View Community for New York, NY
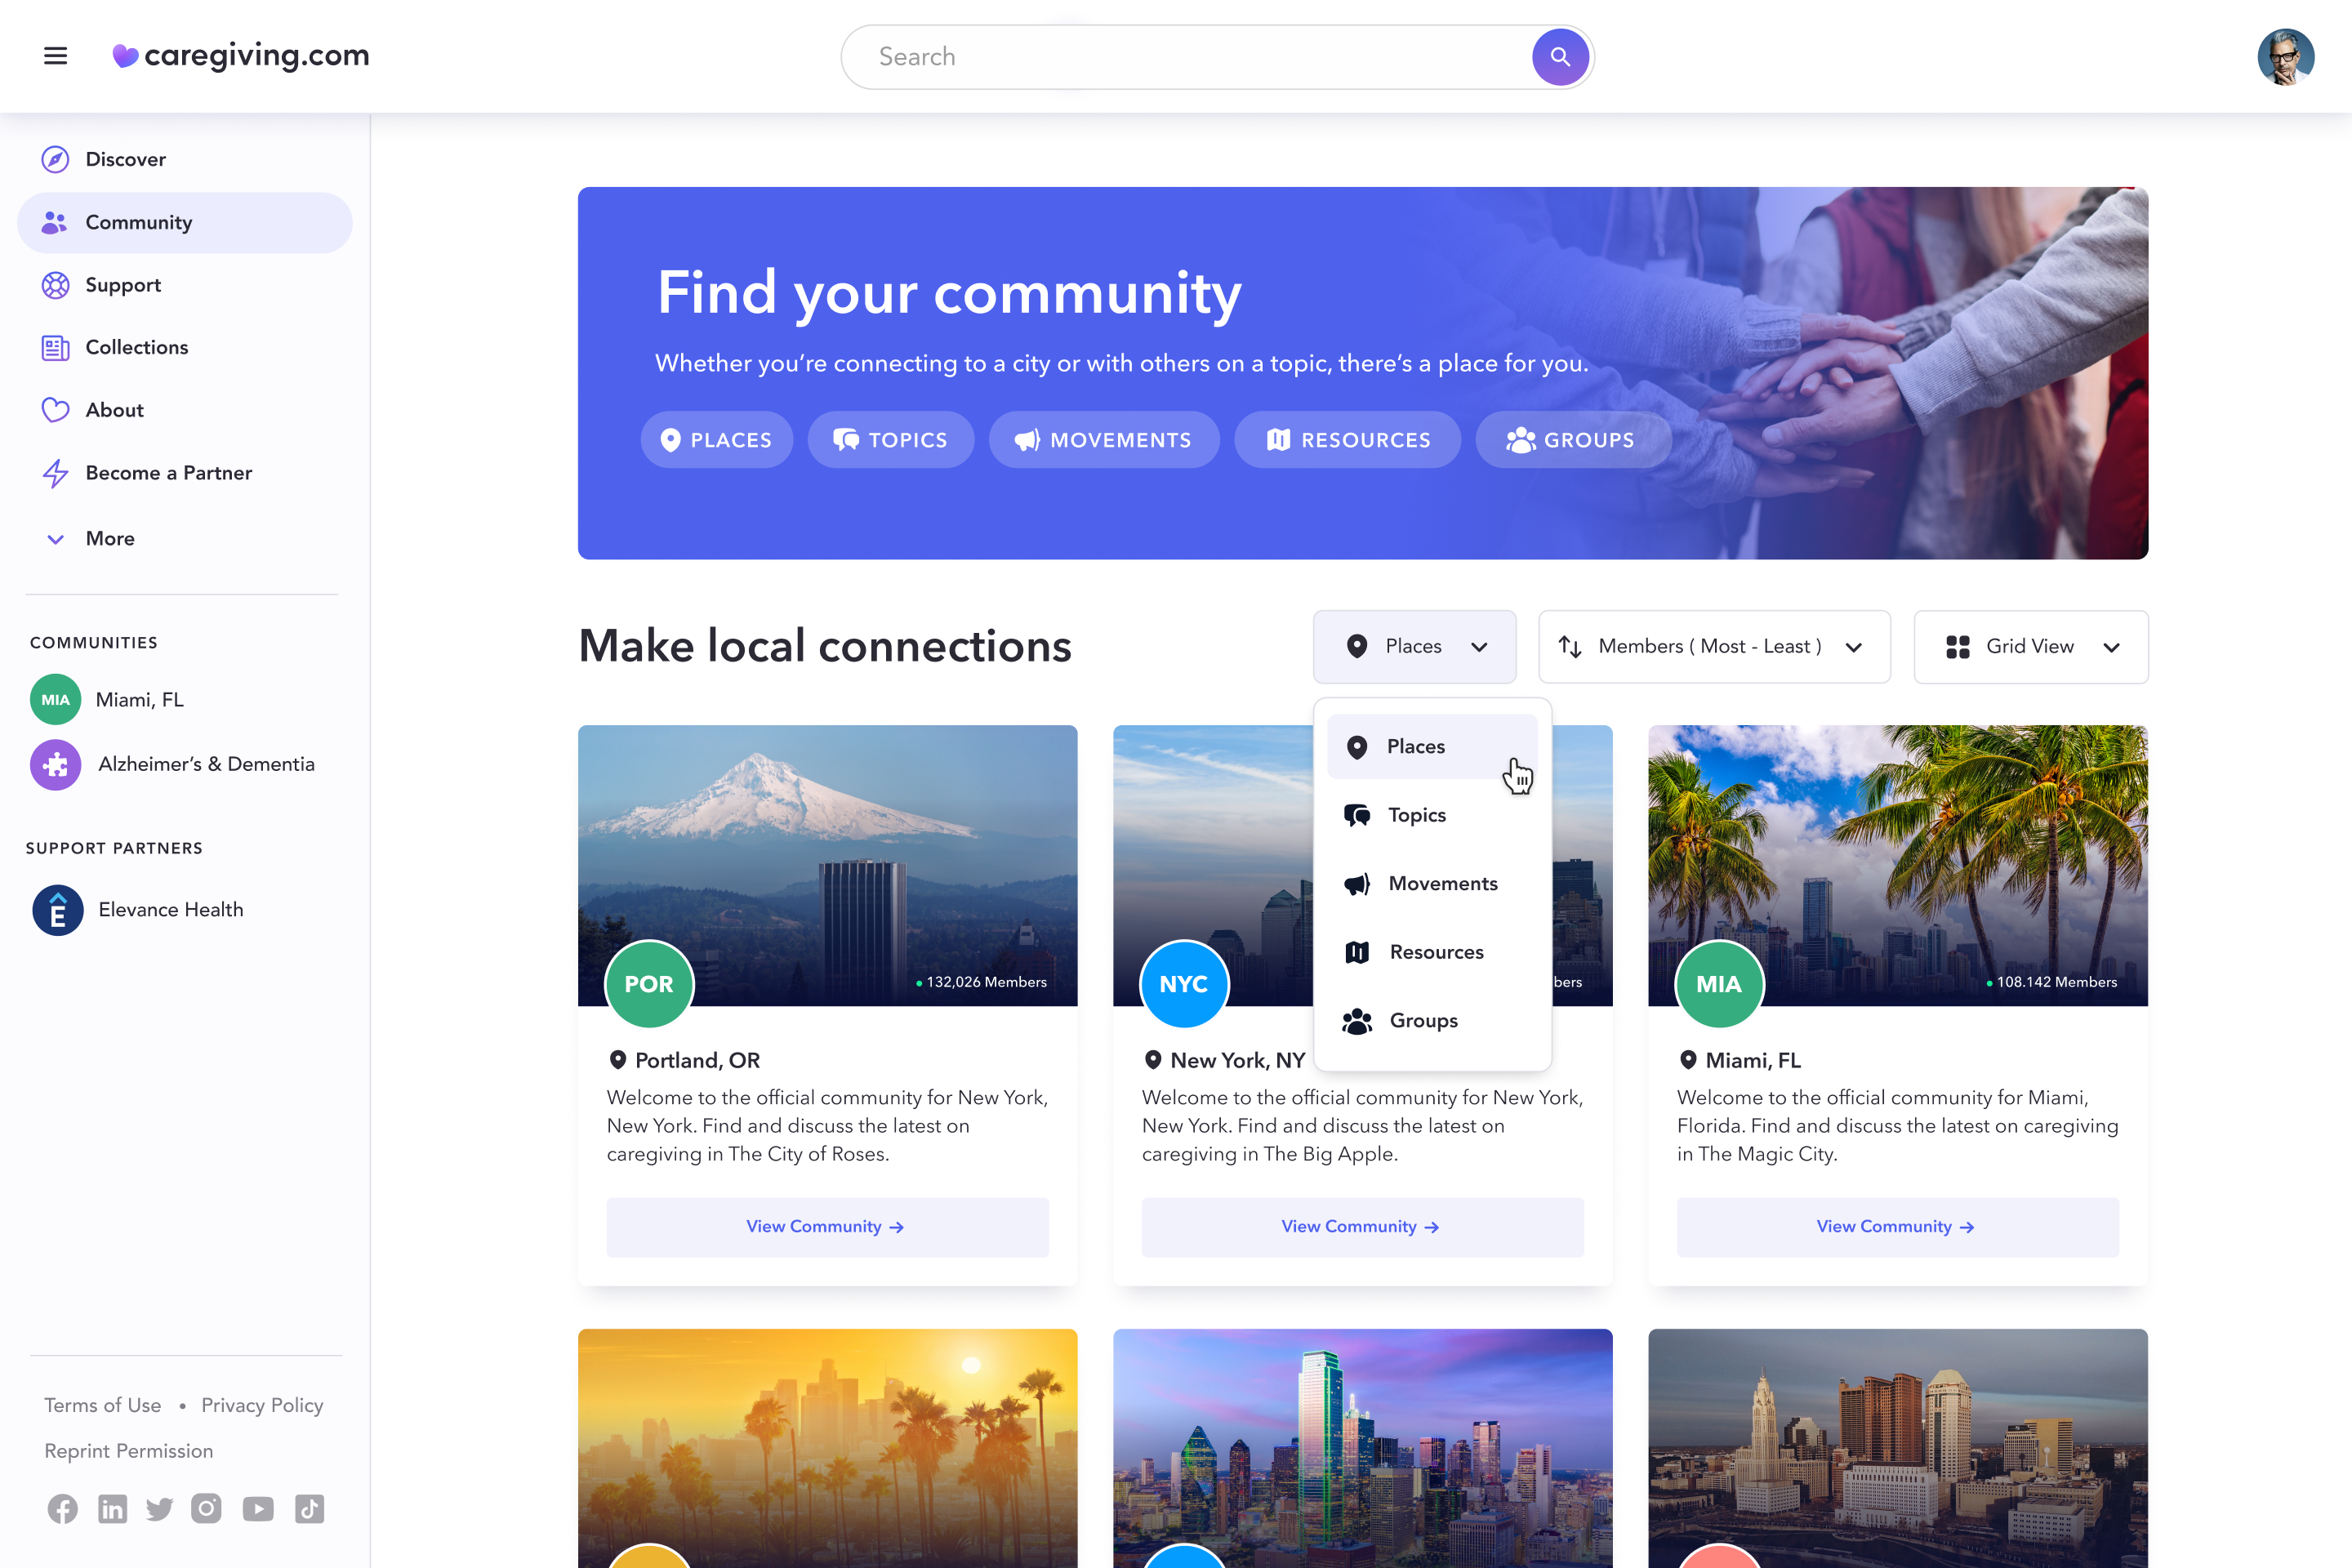 pyautogui.click(x=1362, y=1227)
